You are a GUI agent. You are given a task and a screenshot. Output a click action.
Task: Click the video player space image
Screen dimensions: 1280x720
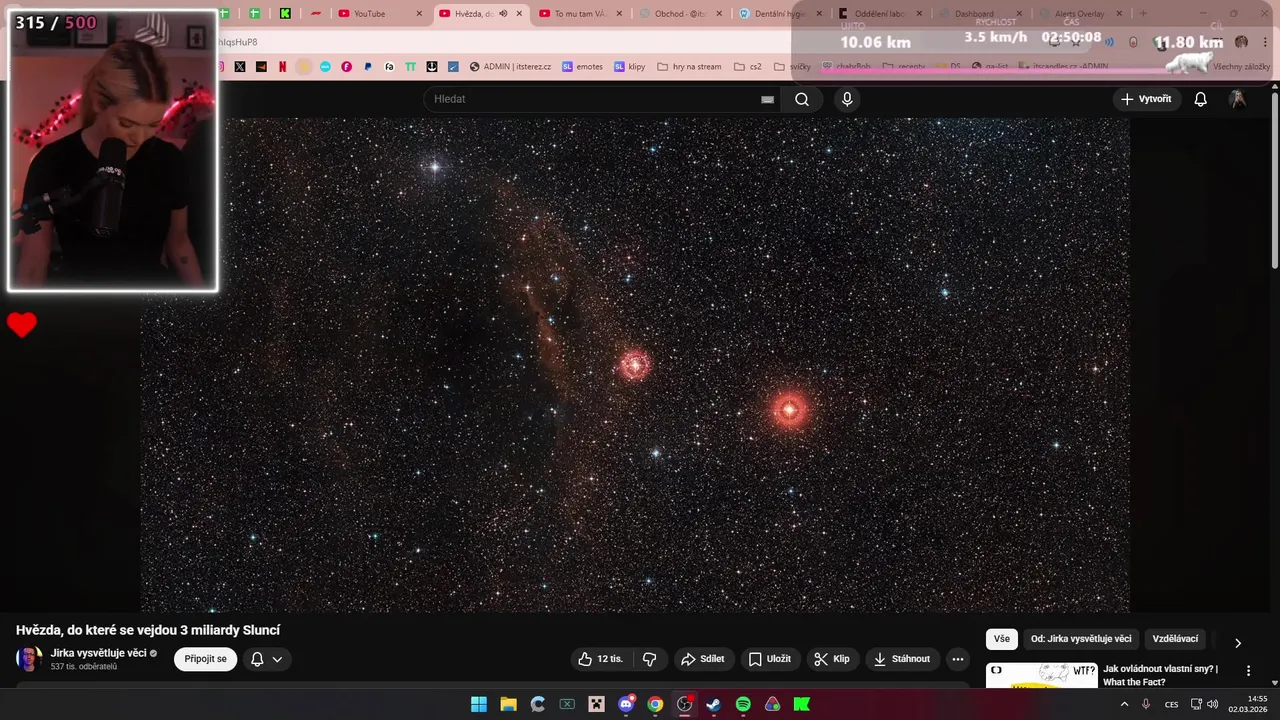(x=635, y=365)
